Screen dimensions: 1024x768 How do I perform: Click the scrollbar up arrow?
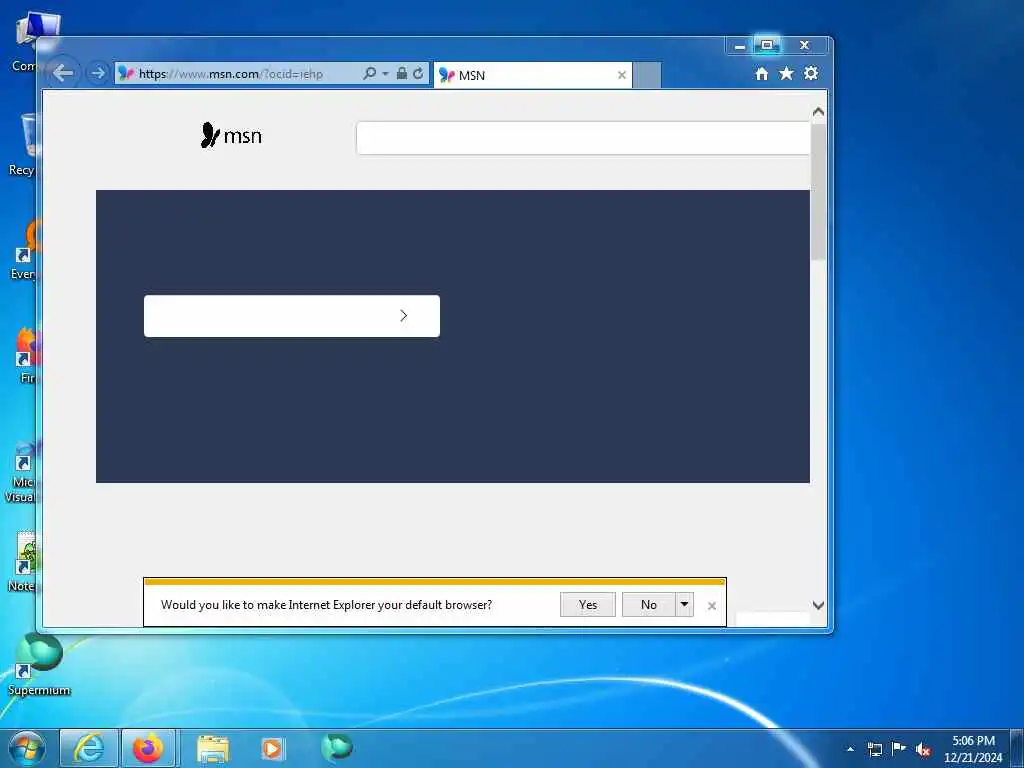818,112
